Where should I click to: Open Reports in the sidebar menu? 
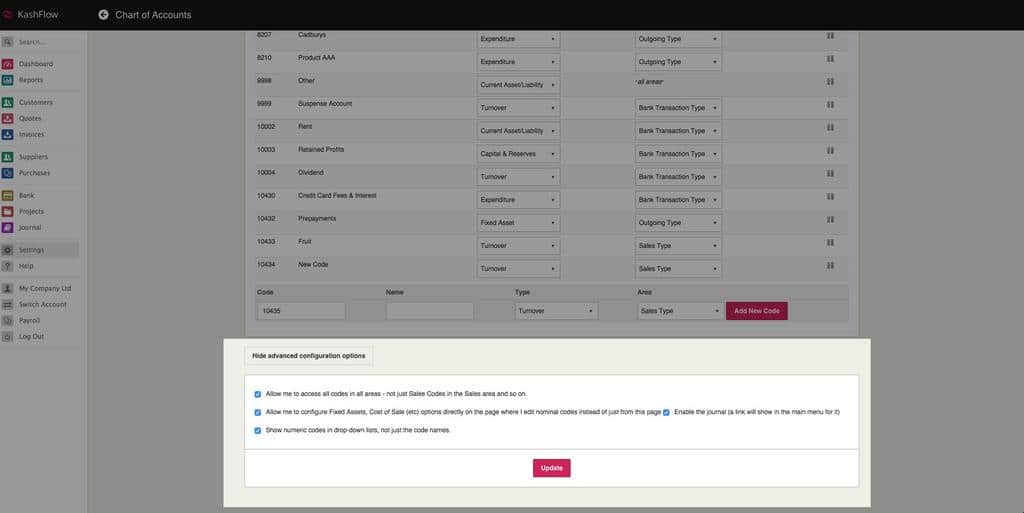(31, 80)
